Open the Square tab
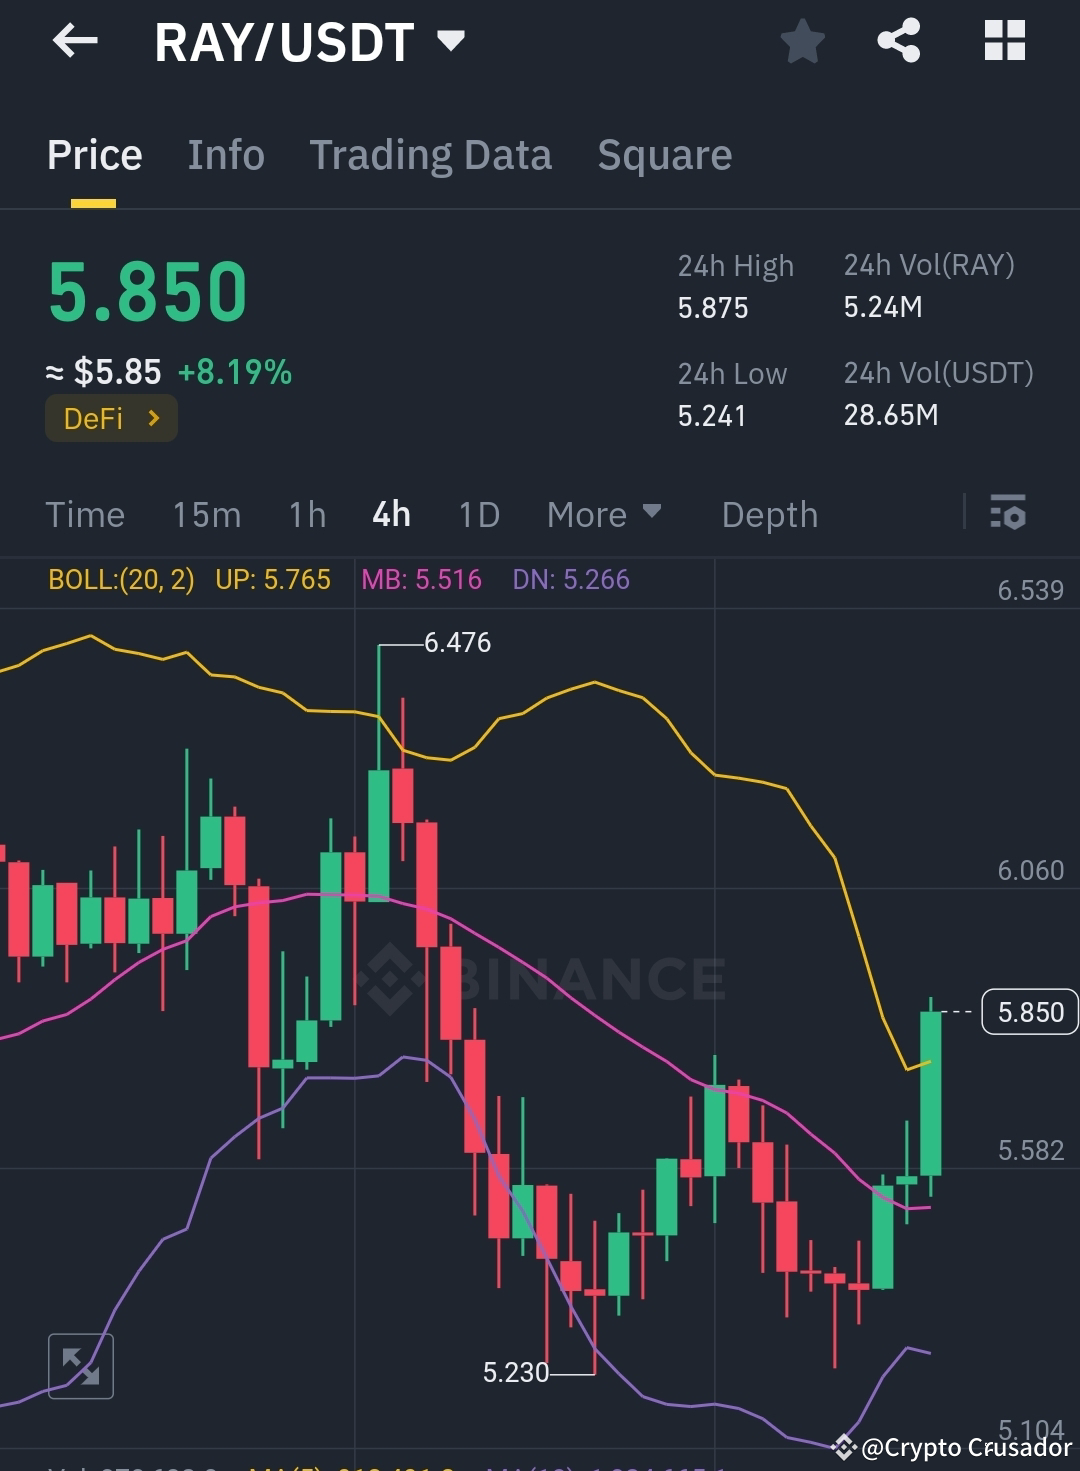The height and width of the screenshot is (1471, 1080). click(664, 155)
